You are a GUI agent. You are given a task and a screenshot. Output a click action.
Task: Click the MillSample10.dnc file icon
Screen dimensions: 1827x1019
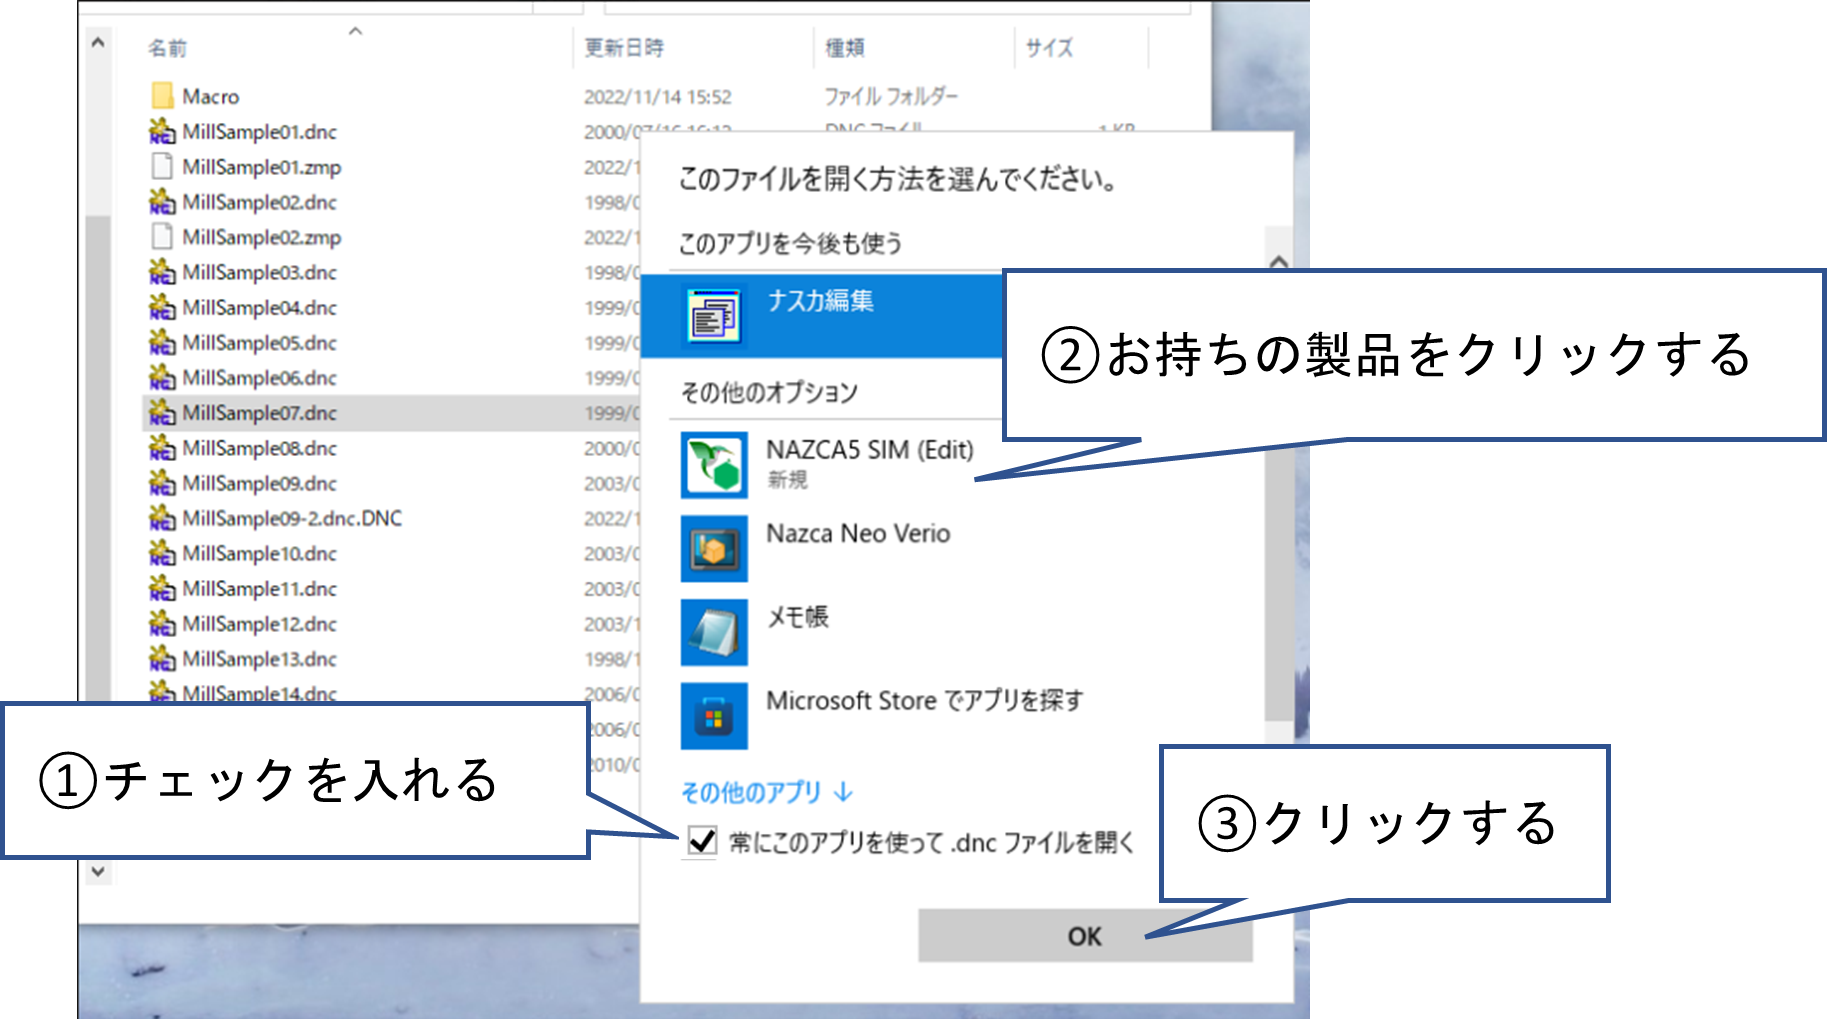pyautogui.click(x=162, y=553)
